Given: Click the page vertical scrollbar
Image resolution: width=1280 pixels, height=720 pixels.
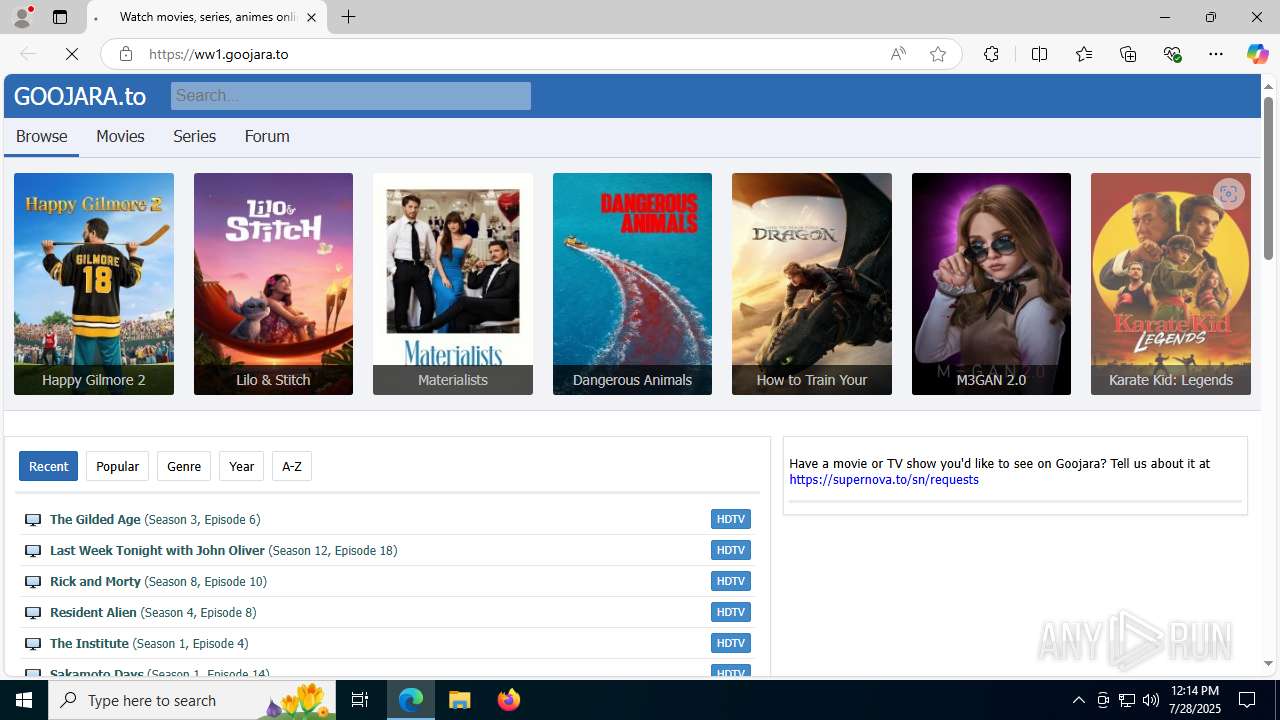Looking at the screenshot, I should click(1268, 178).
